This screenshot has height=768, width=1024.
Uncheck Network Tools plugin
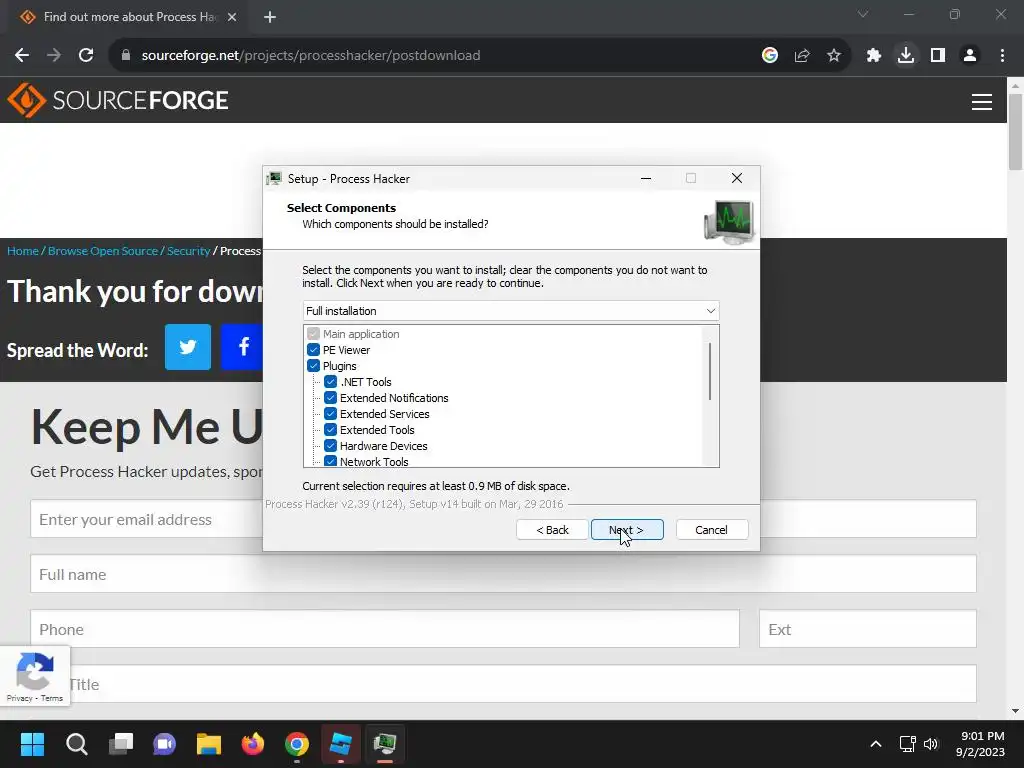pos(330,461)
